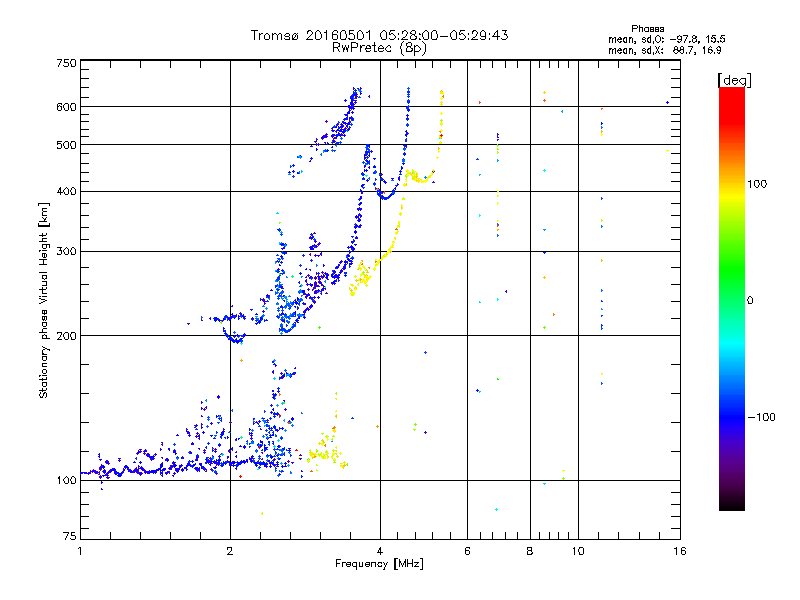Click the x-axis tick label '6'
800x600 pixels.
[x=467, y=551]
